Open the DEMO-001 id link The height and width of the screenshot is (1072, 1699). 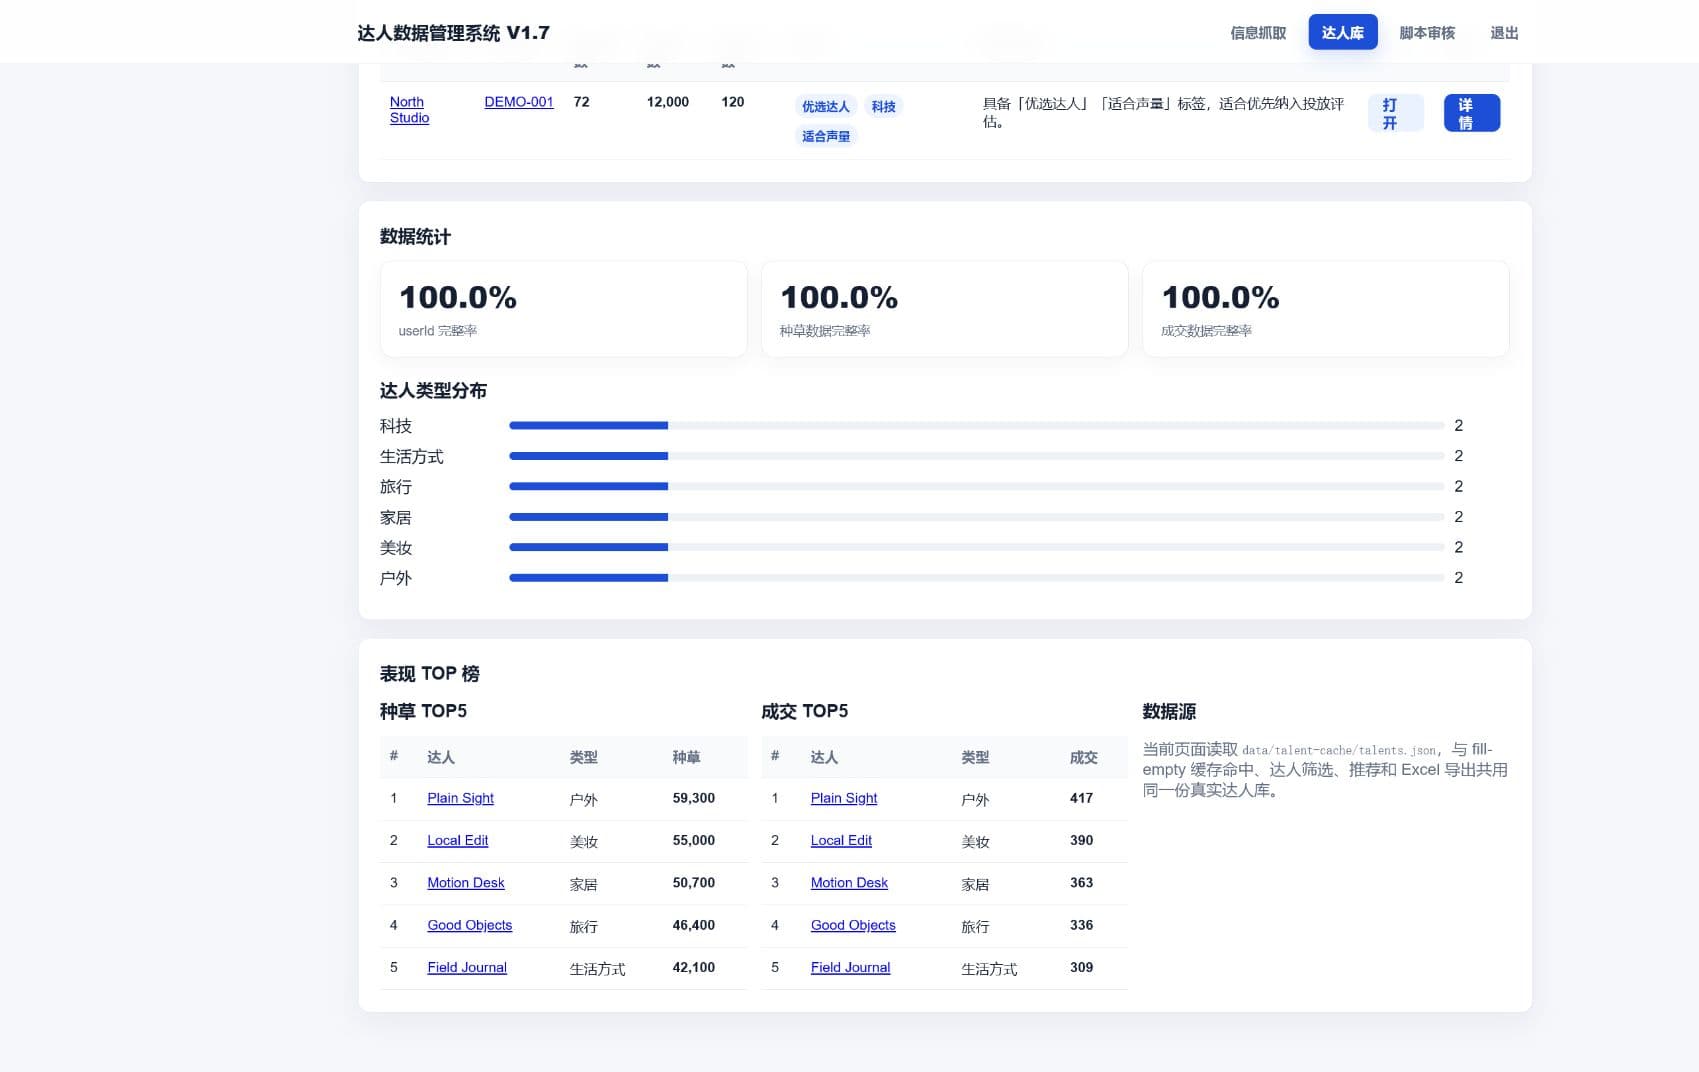pyautogui.click(x=518, y=102)
